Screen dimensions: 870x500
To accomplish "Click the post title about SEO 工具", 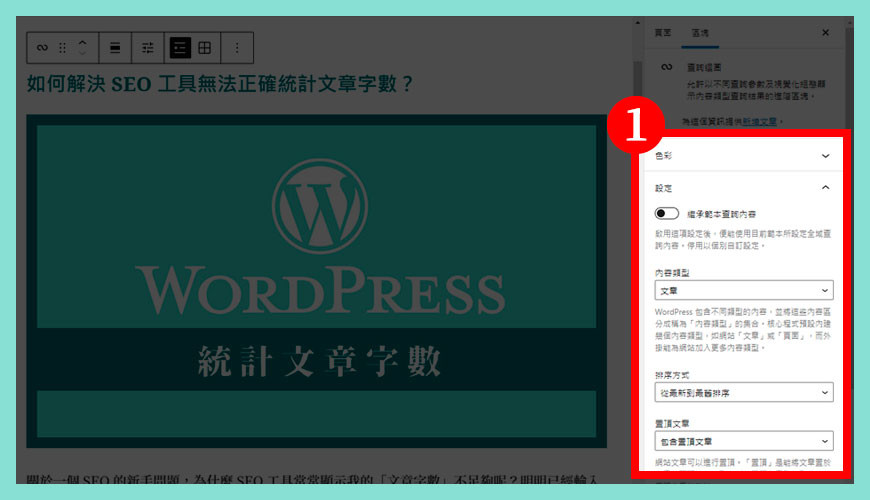I will 220,84.
